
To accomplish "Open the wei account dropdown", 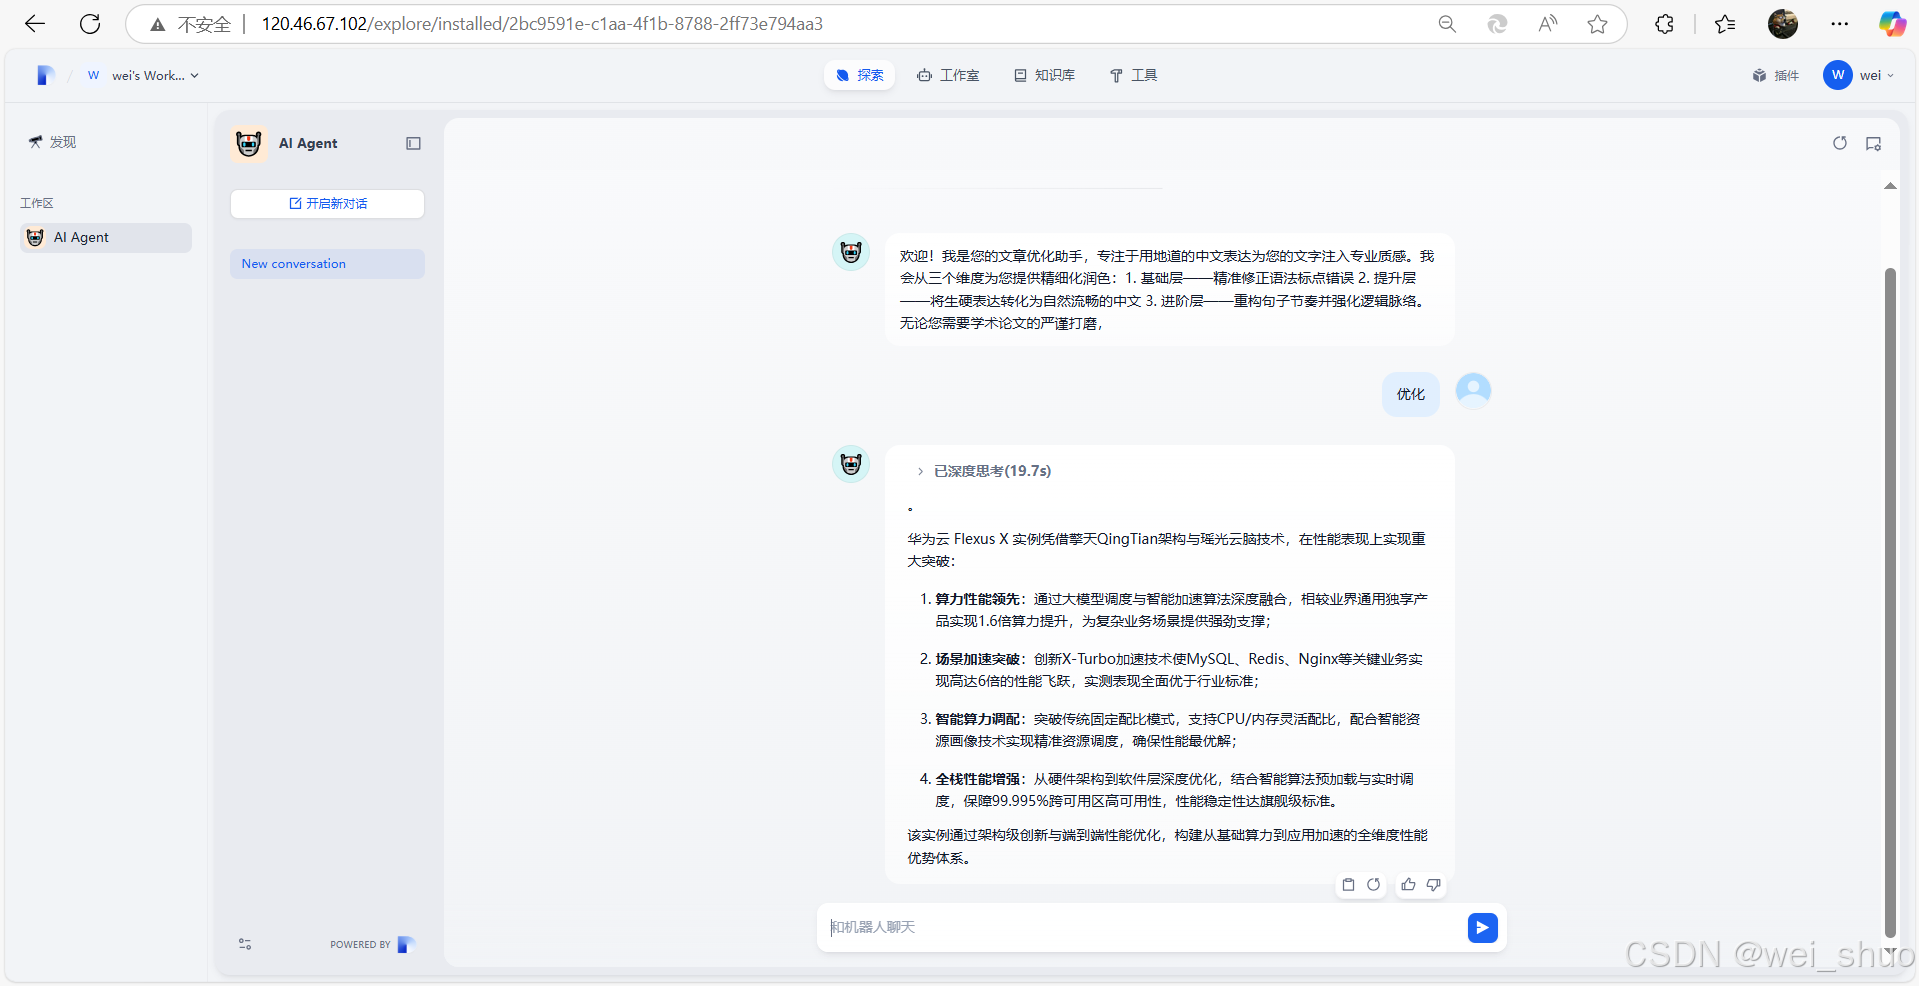I will 1860,75.
